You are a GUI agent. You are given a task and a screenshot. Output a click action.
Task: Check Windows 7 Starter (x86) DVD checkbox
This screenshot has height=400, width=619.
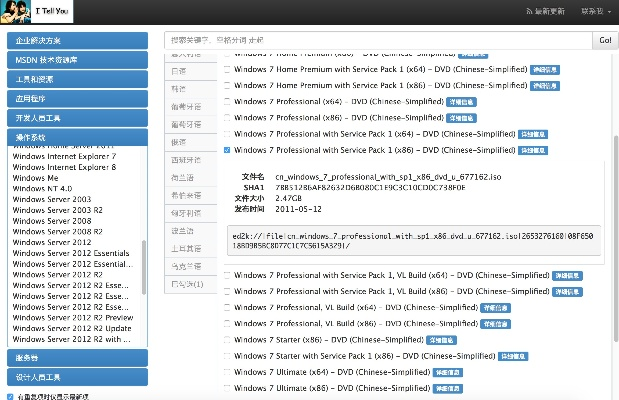pyautogui.click(x=227, y=339)
